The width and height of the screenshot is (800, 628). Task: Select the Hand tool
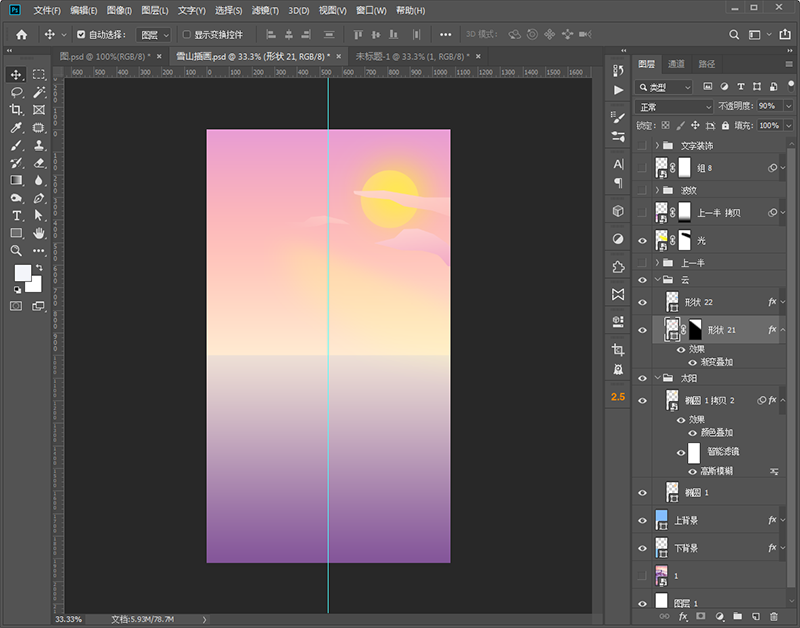[39, 233]
